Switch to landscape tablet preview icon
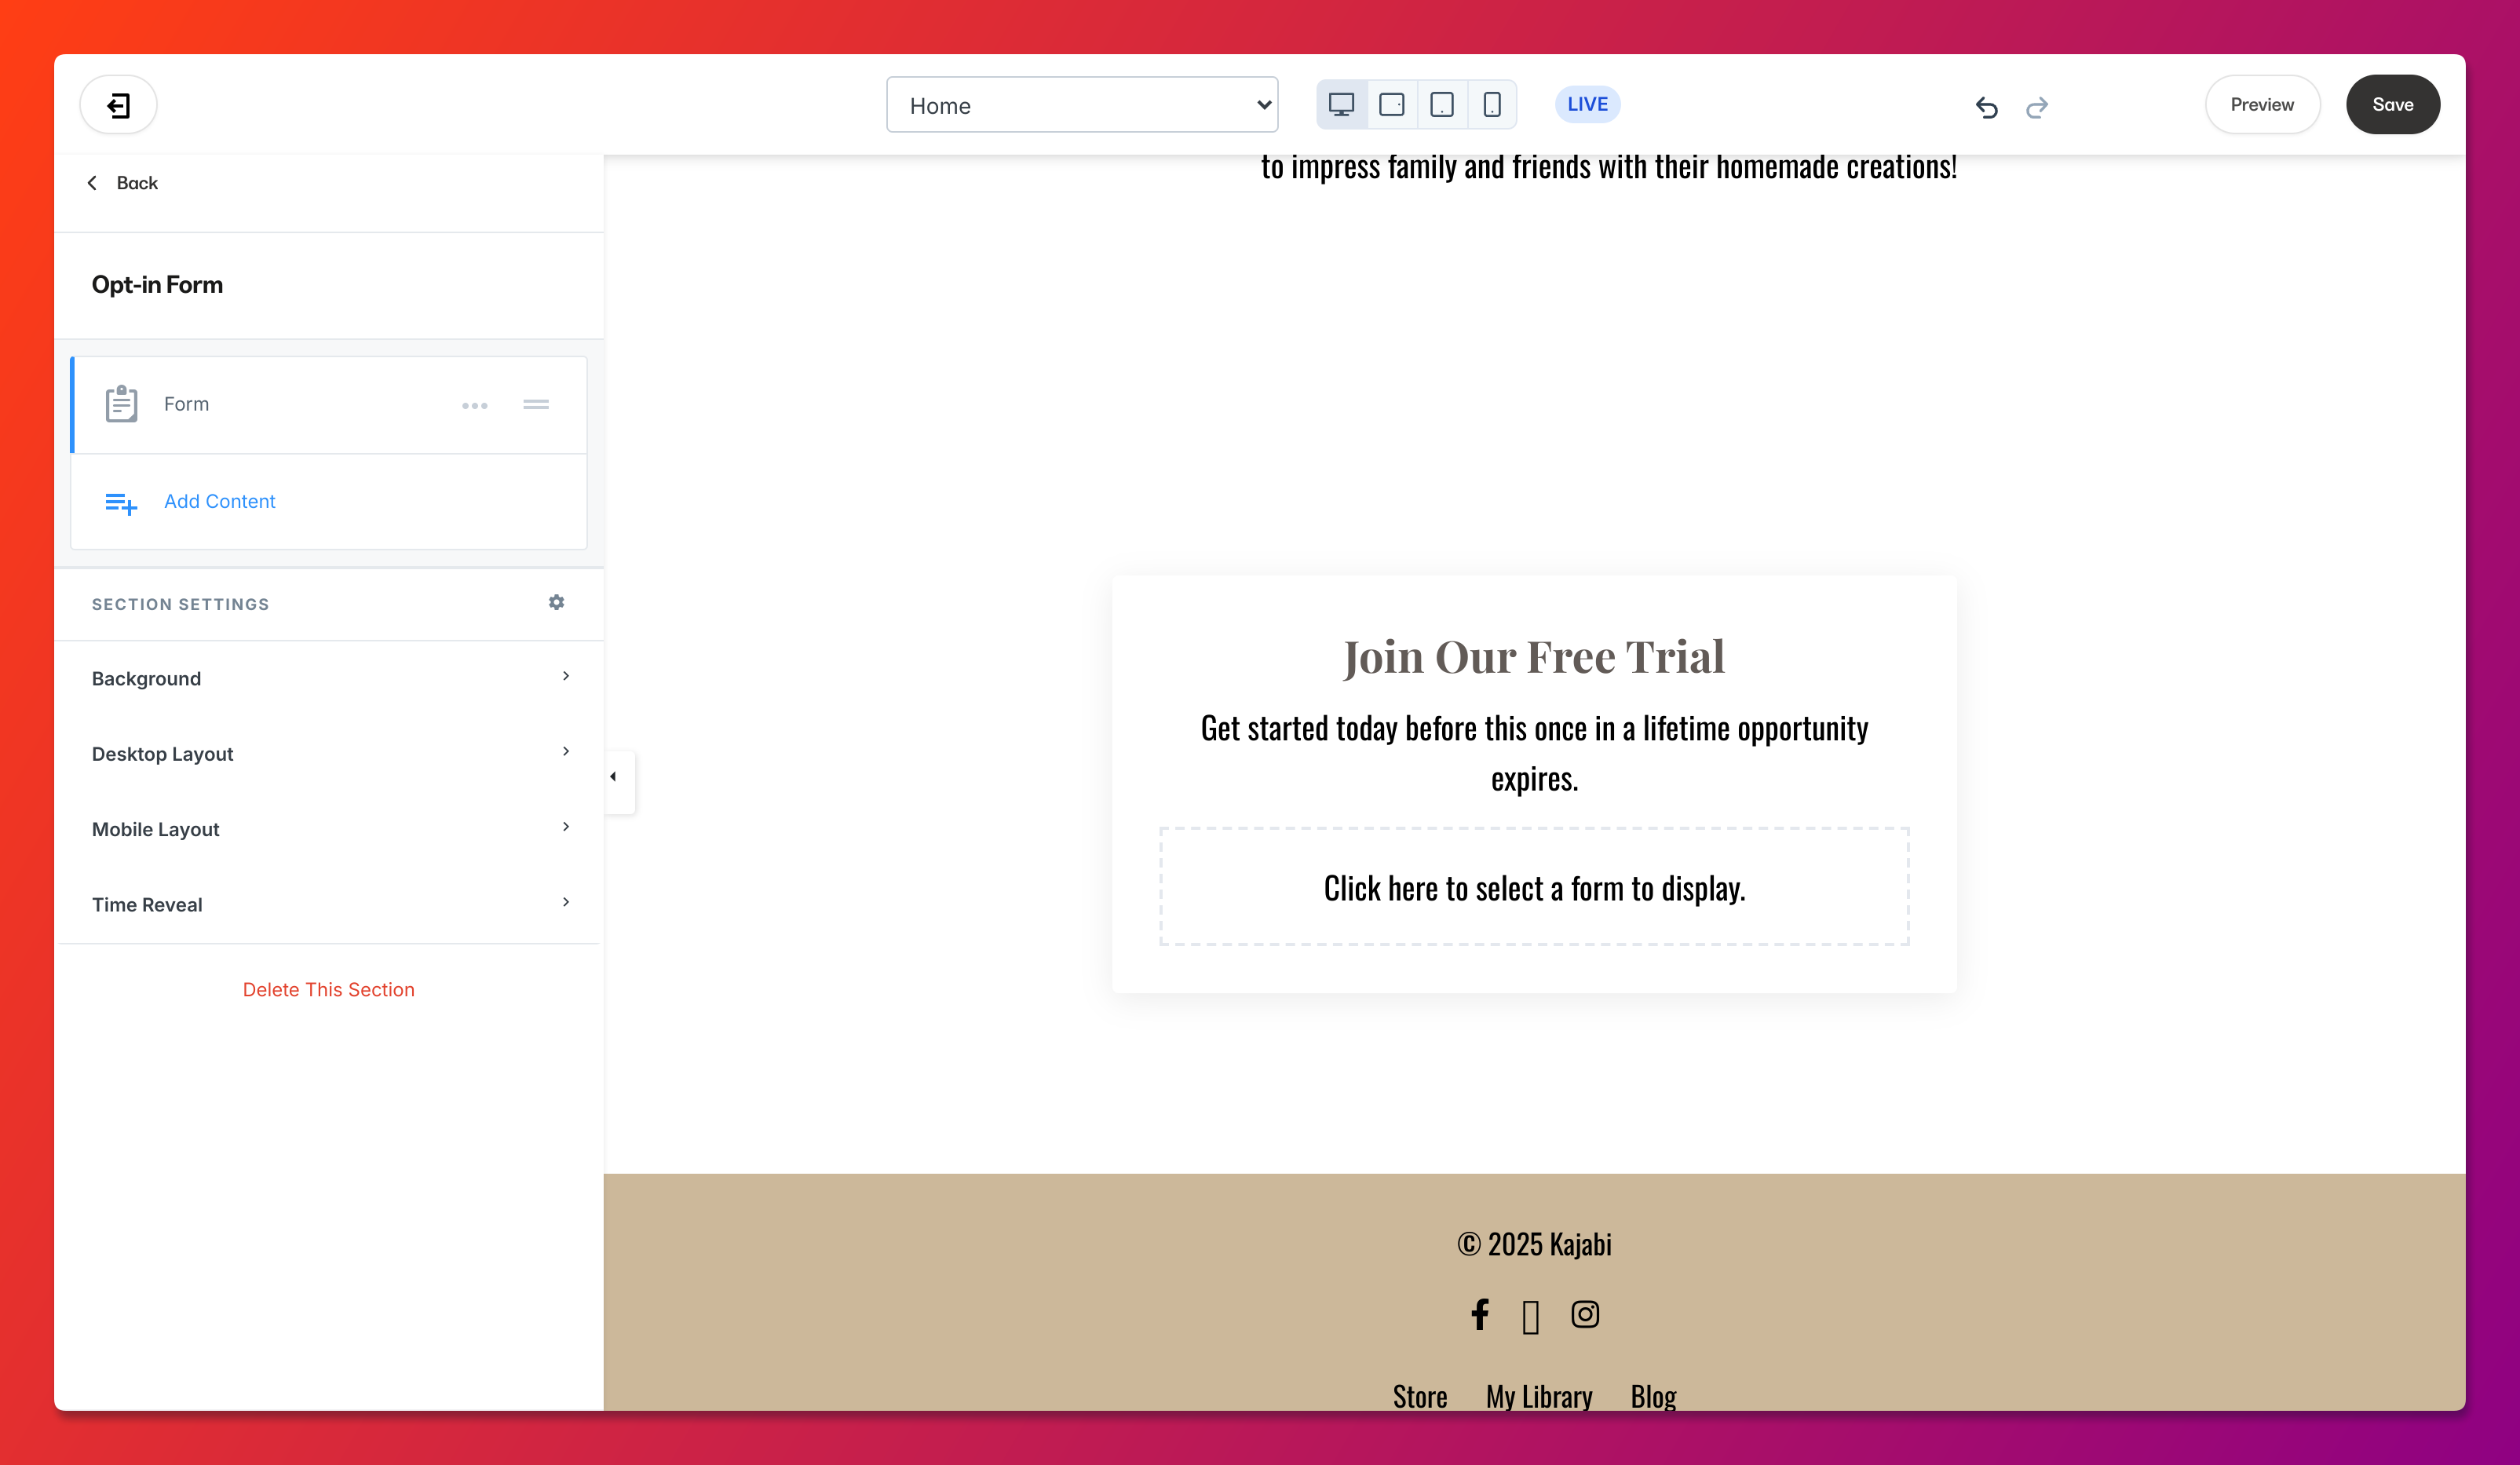The image size is (2520, 1465). (x=1391, y=104)
